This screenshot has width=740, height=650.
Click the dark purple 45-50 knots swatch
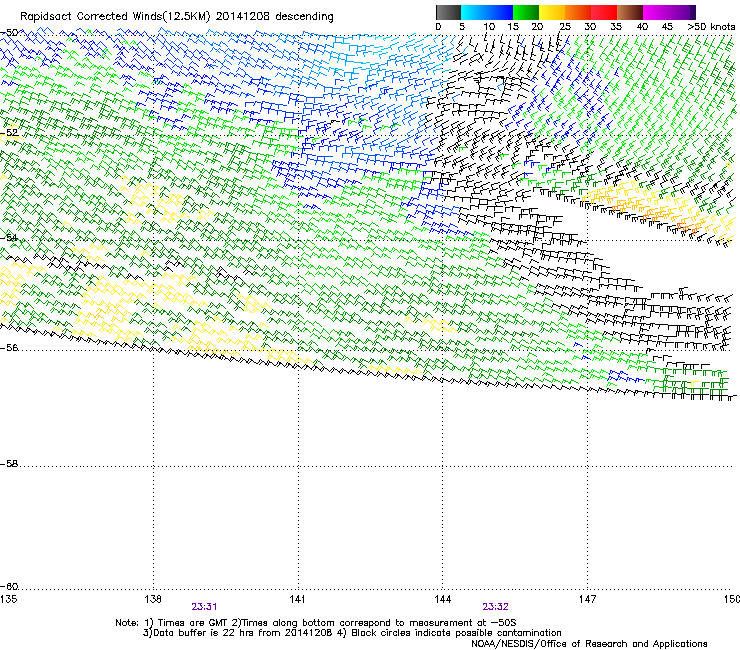[682, 12]
